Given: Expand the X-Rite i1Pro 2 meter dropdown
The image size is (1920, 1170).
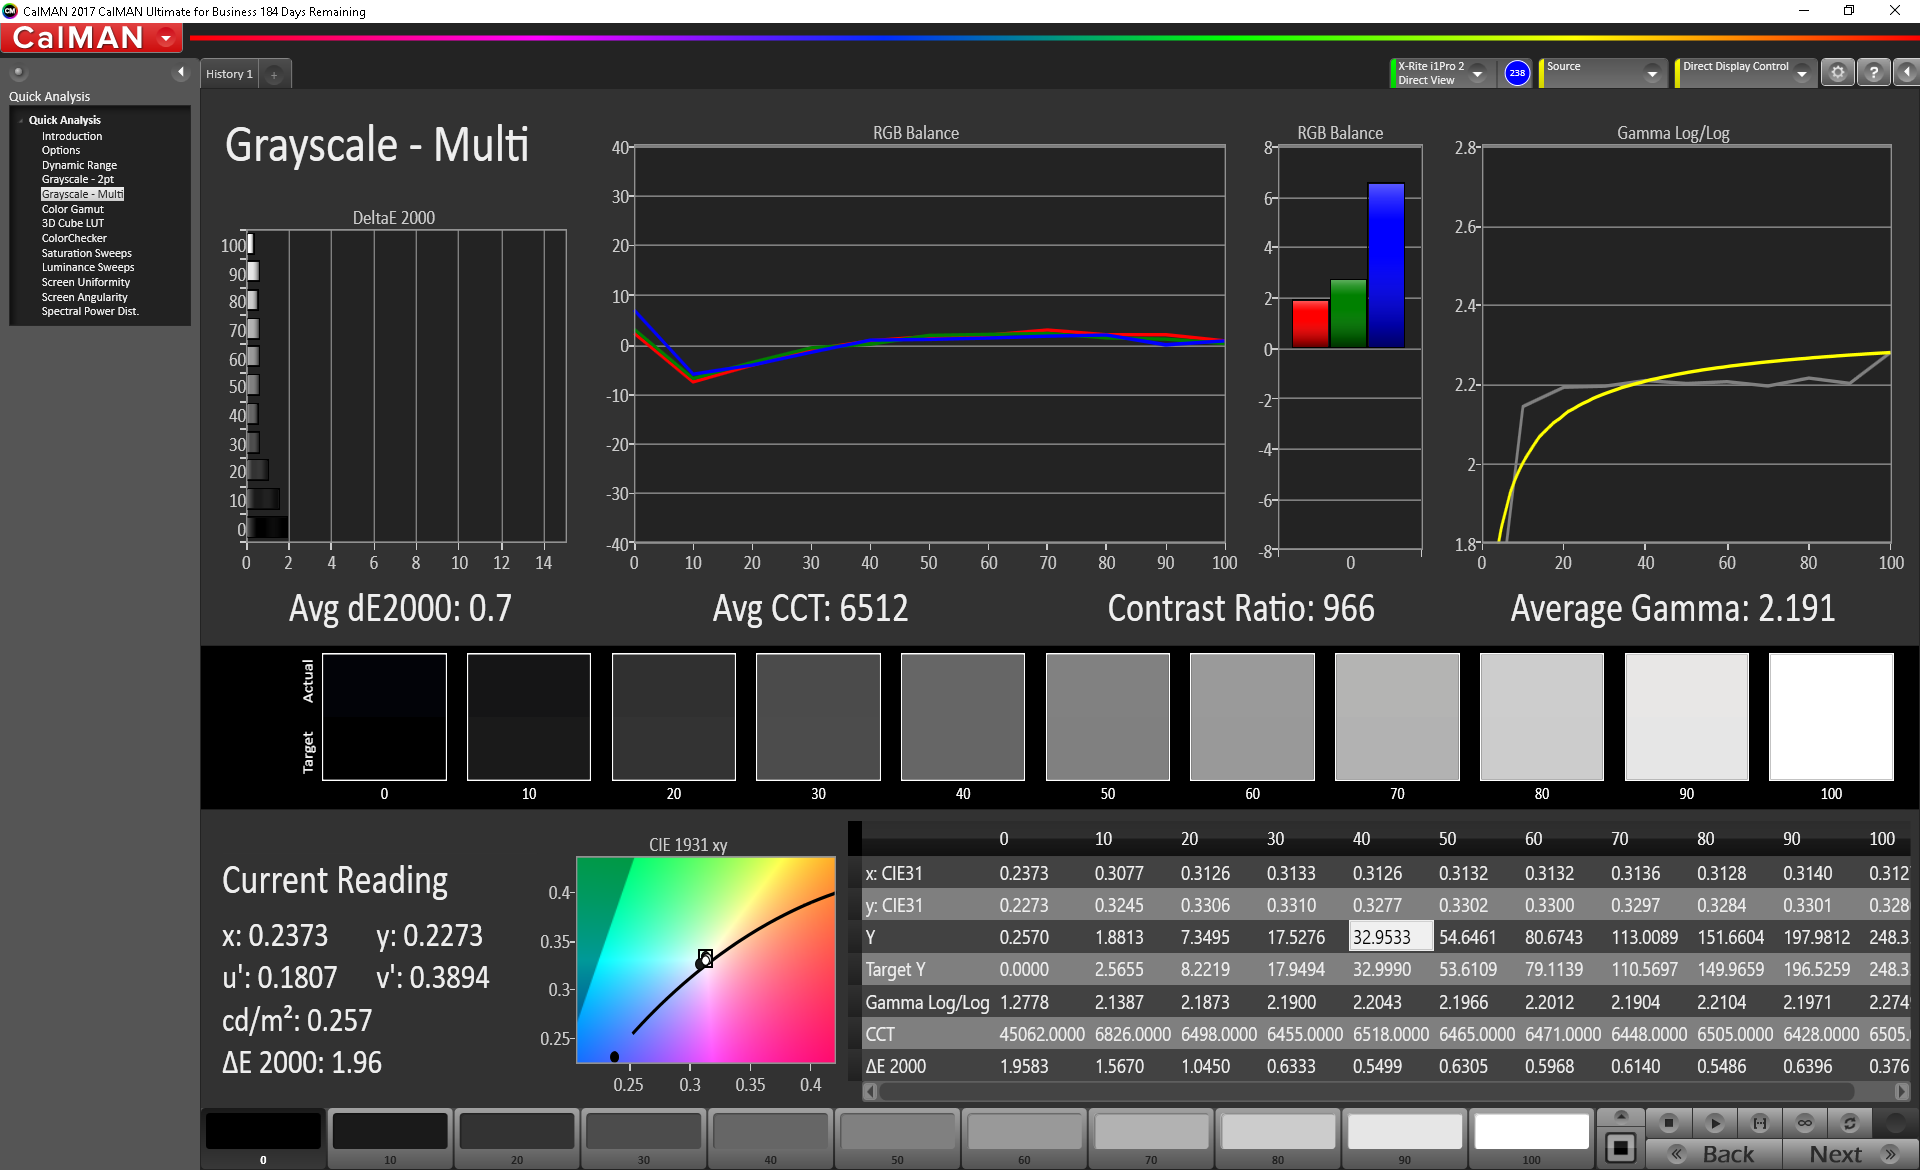Looking at the screenshot, I should pyautogui.click(x=1478, y=74).
